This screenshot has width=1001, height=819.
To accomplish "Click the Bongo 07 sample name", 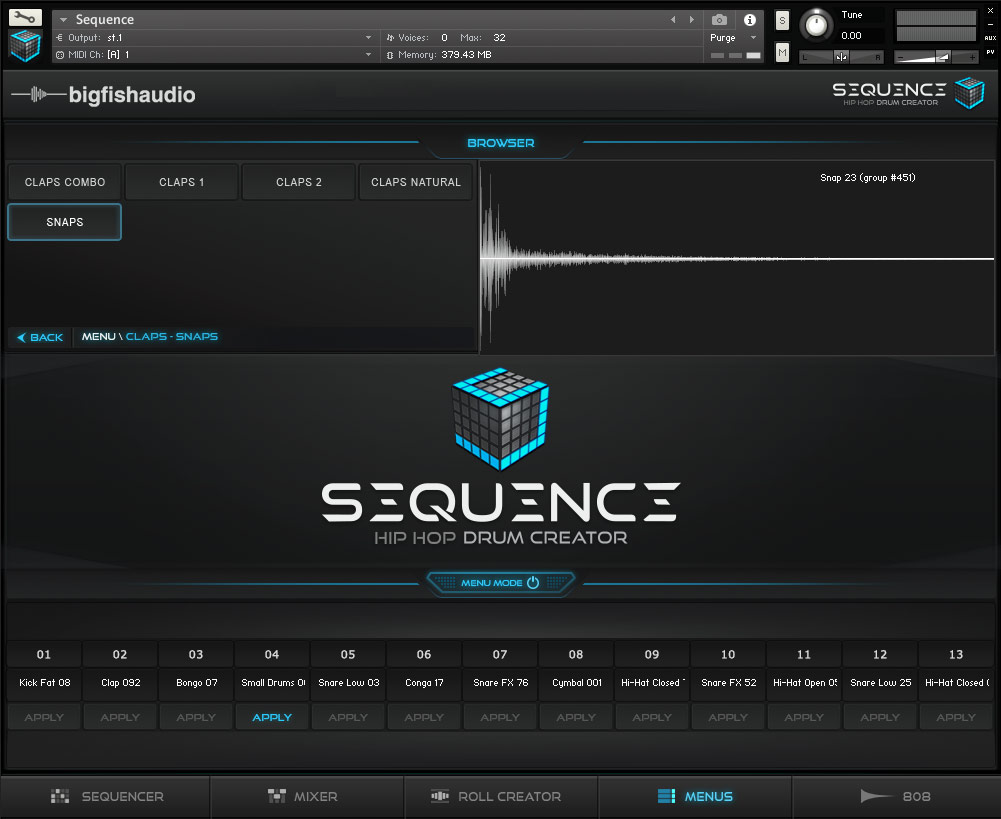I will (x=197, y=682).
